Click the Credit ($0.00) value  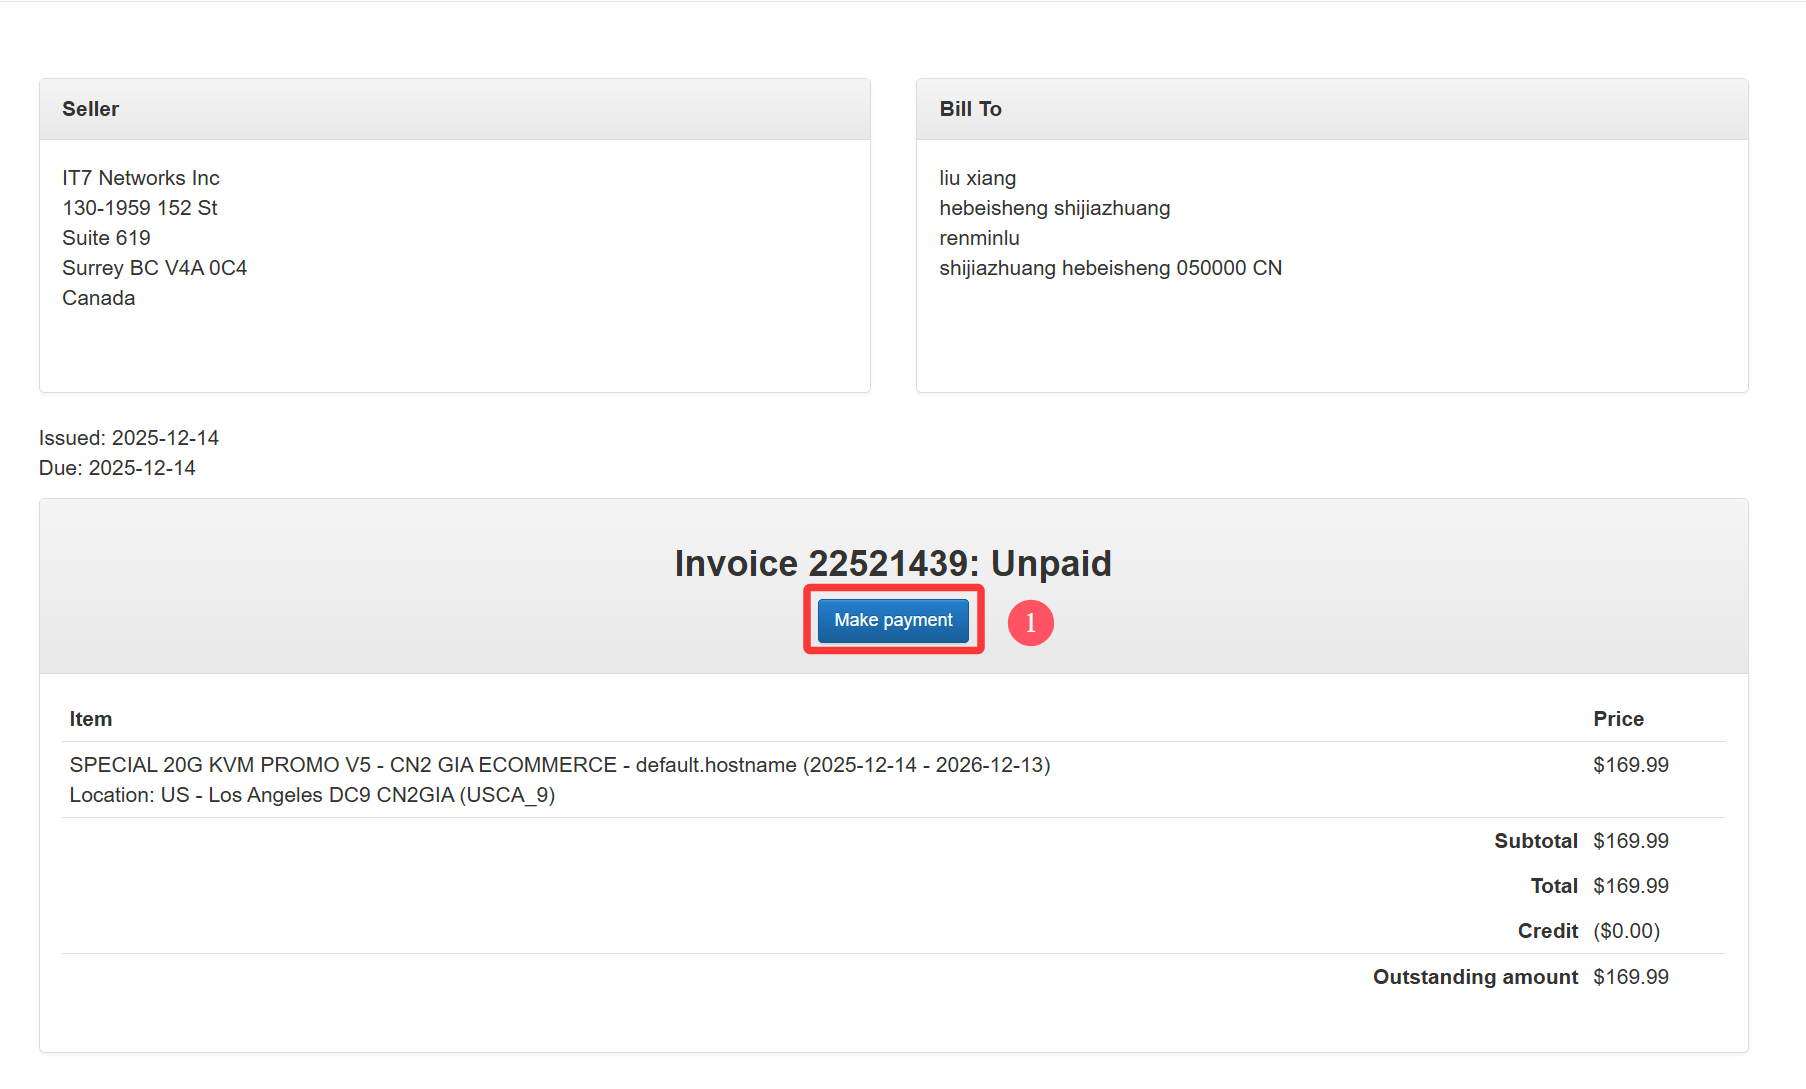tap(1626, 931)
